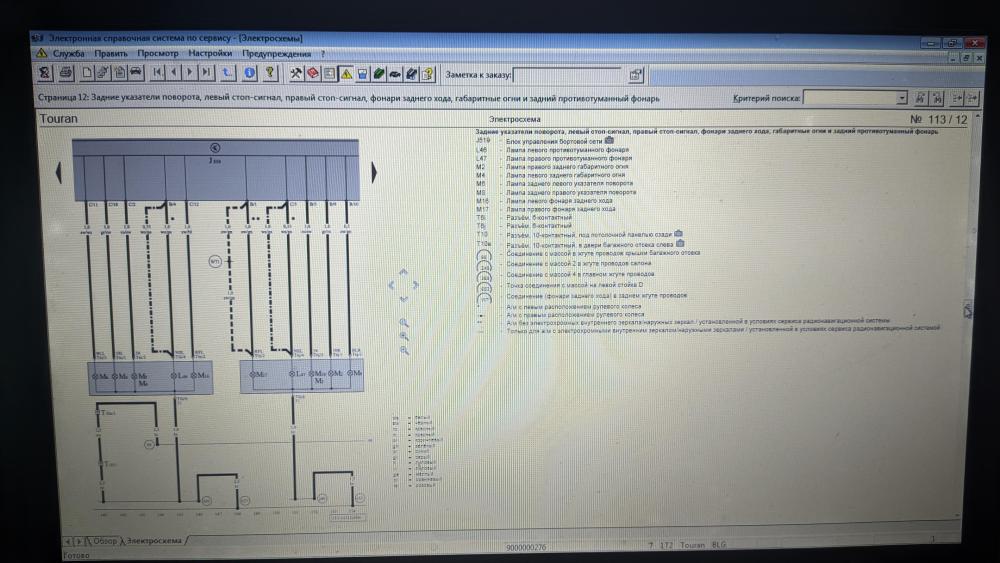Select the yellow warning triangle toolbar icon

pyautogui.click(x=346, y=74)
